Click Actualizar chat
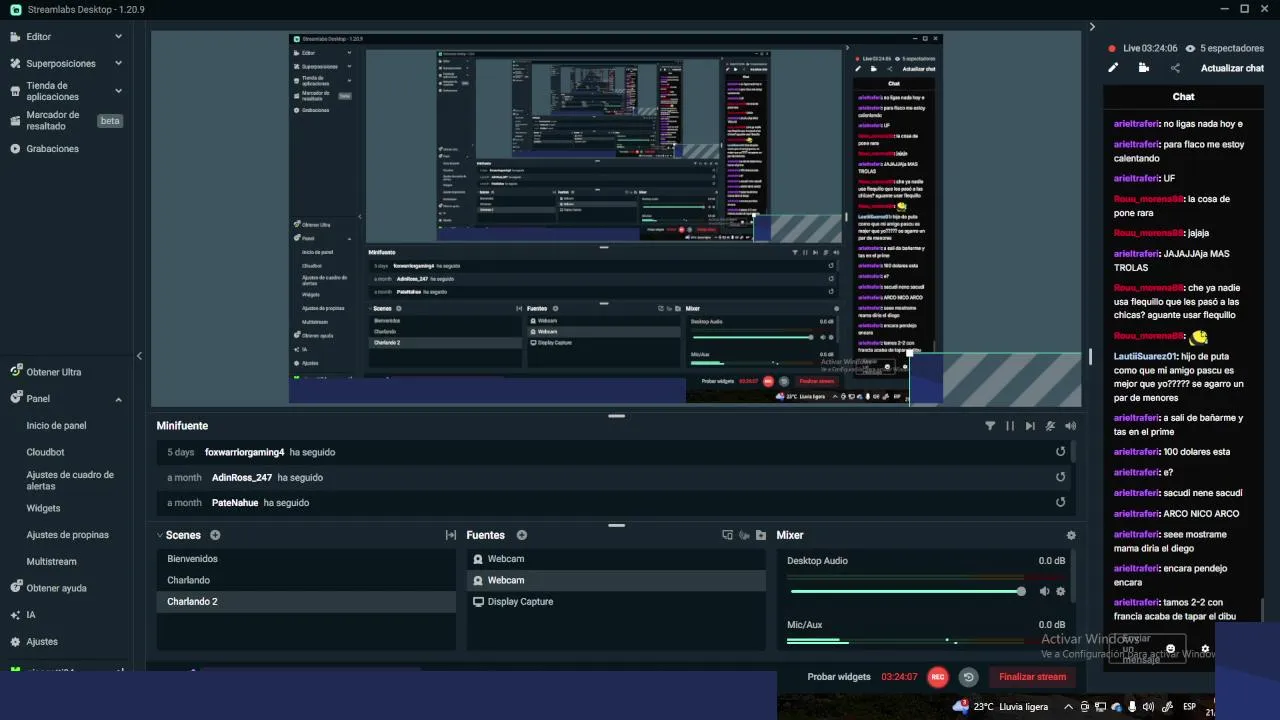1280x720 pixels. pyautogui.click(x=1232, y=68)
